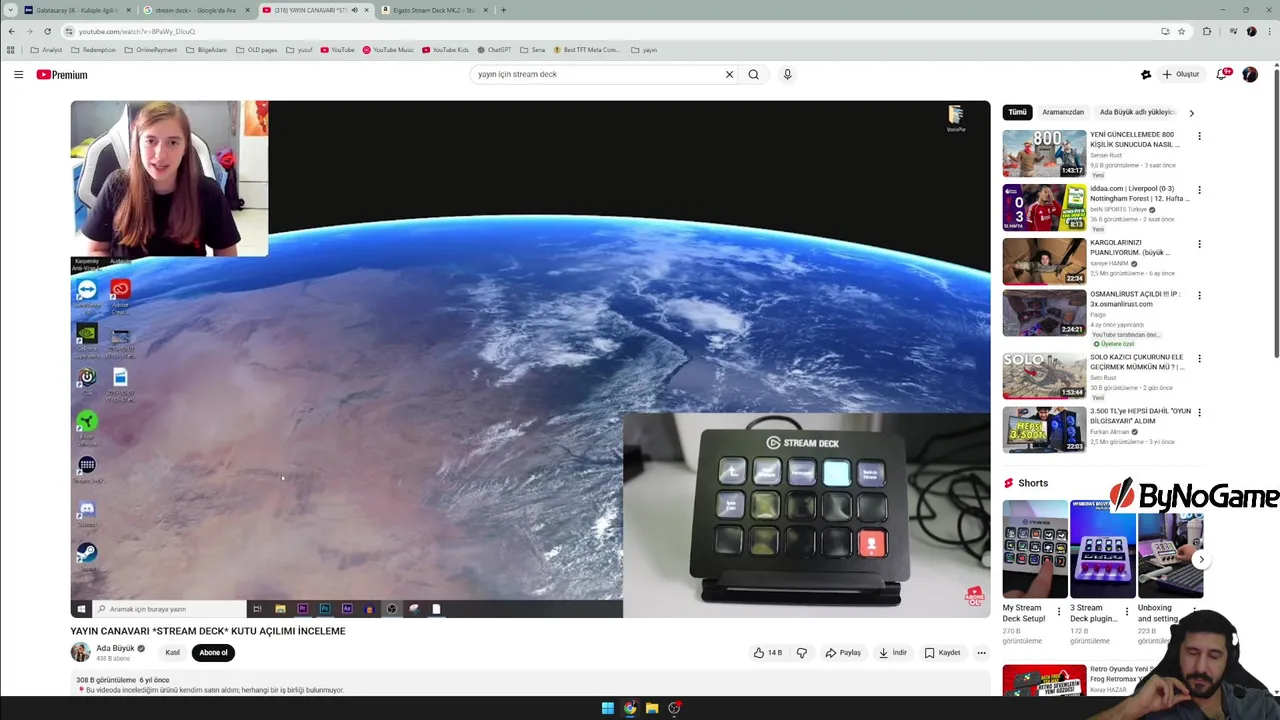Open options for YENİ GÜNCELLEMEDE 800 video
This screenshot has width=1280, height=720.
pos(1199,136)
